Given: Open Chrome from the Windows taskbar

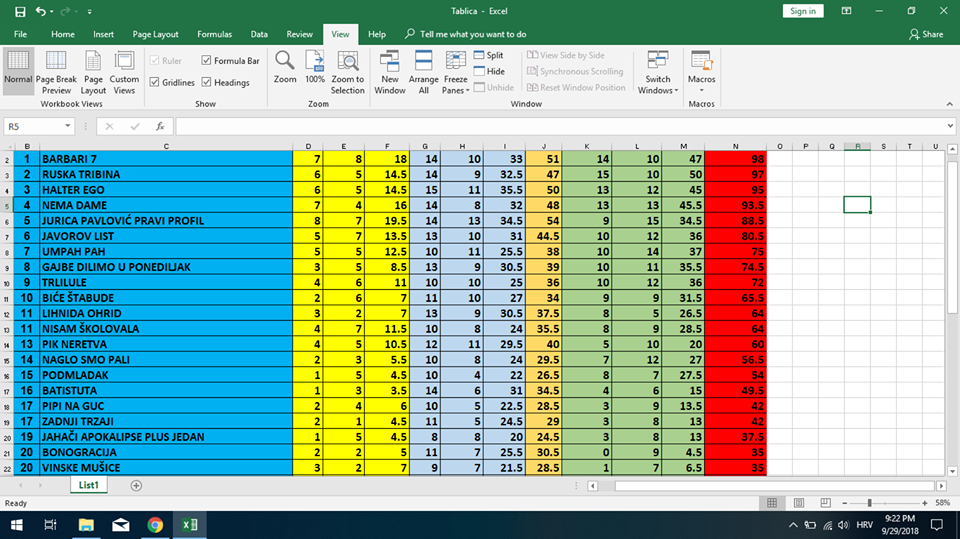Looking at the screenshot, I should click(x=155, y=525).
